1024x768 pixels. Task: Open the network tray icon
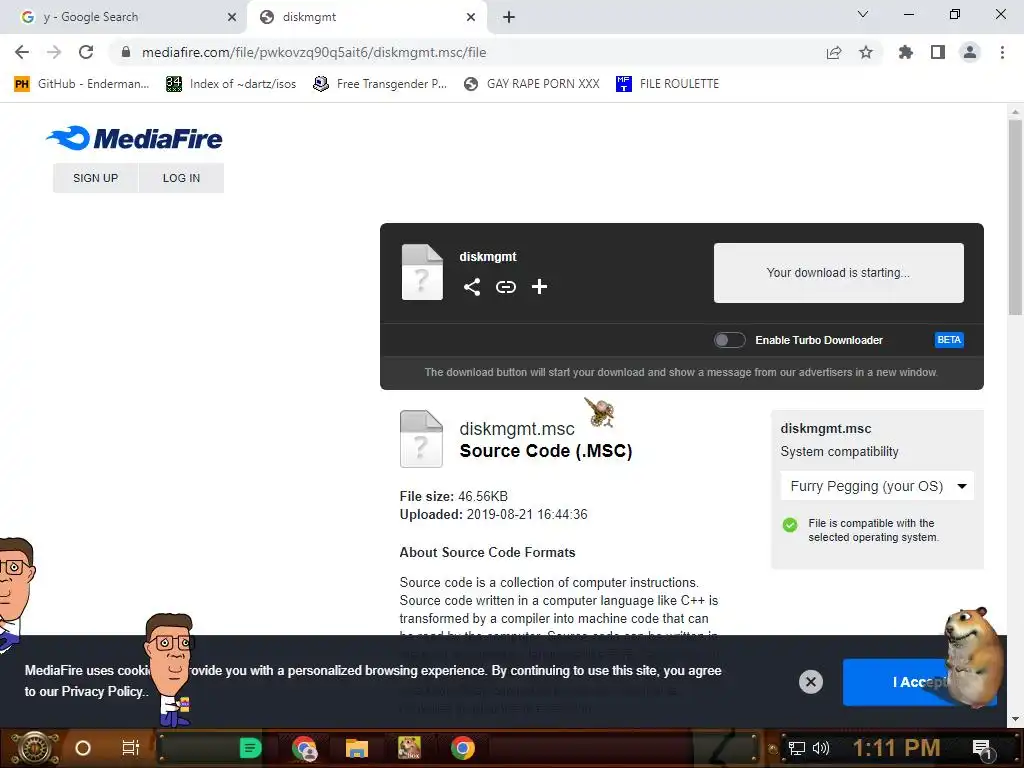[x=796, y=748]
